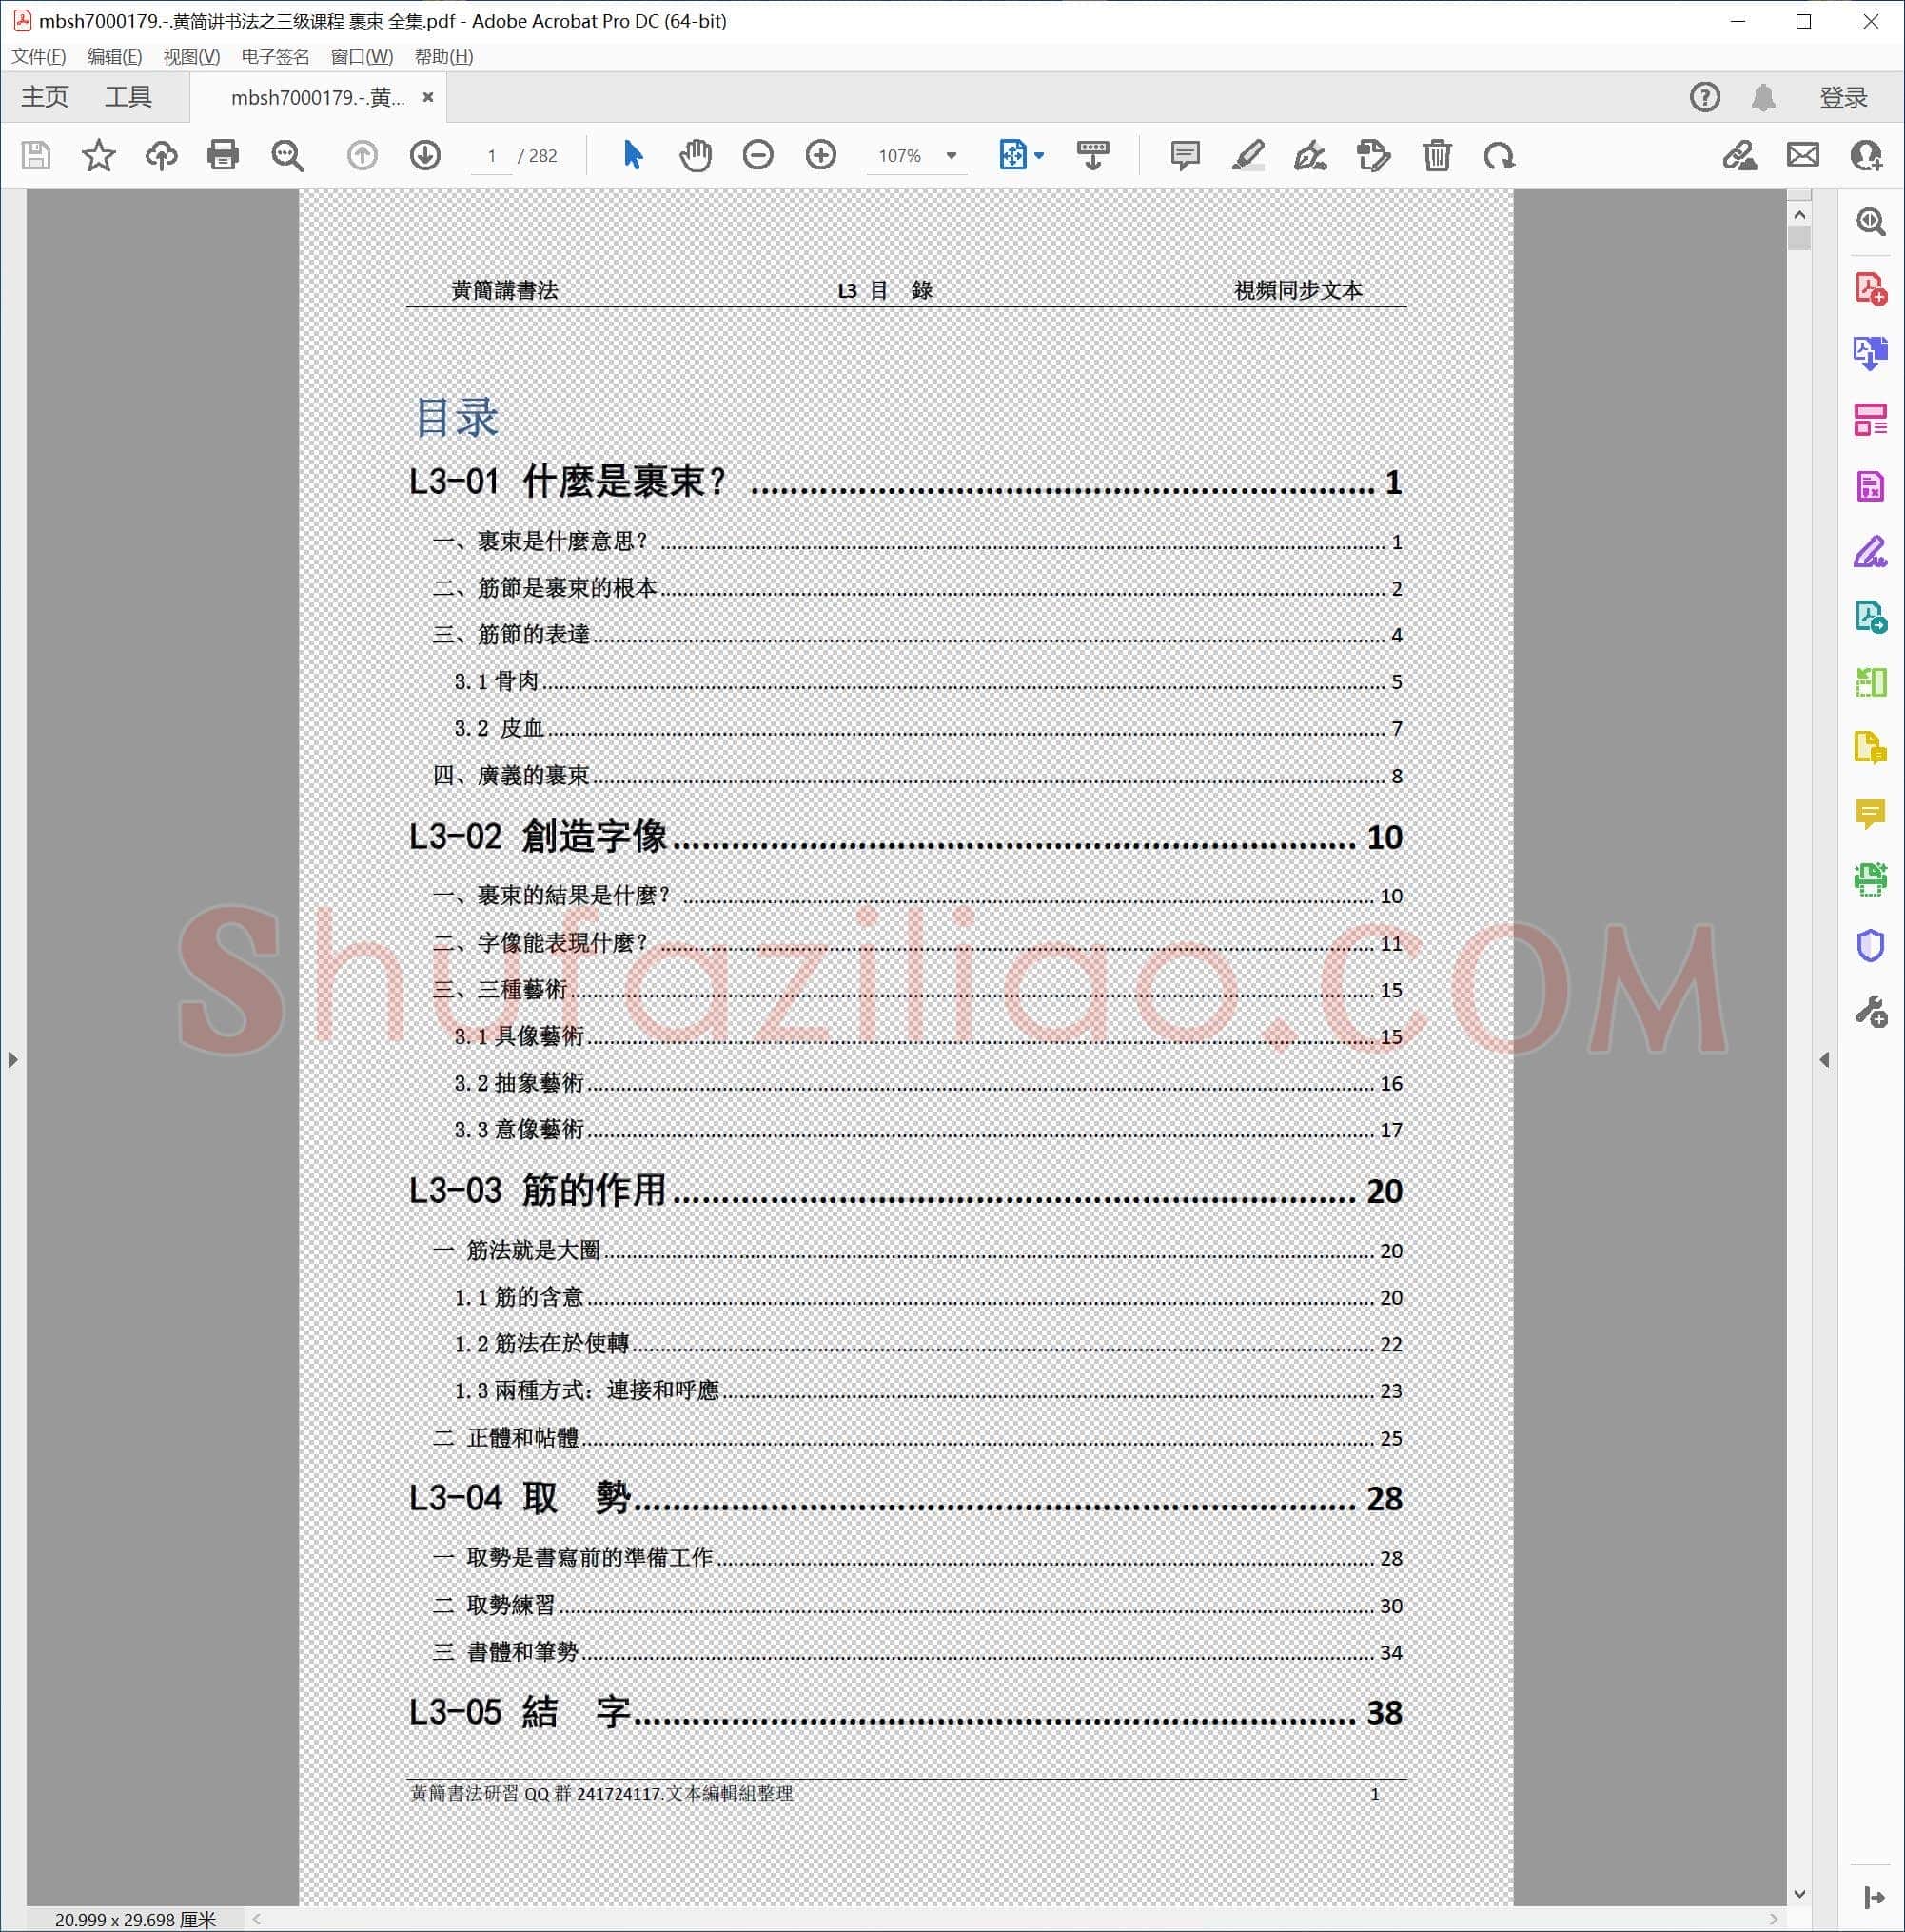Click the vertical scrollbar up arrow
The width and height of the screenshot is (1905, 1932).
click(1800, 215)
